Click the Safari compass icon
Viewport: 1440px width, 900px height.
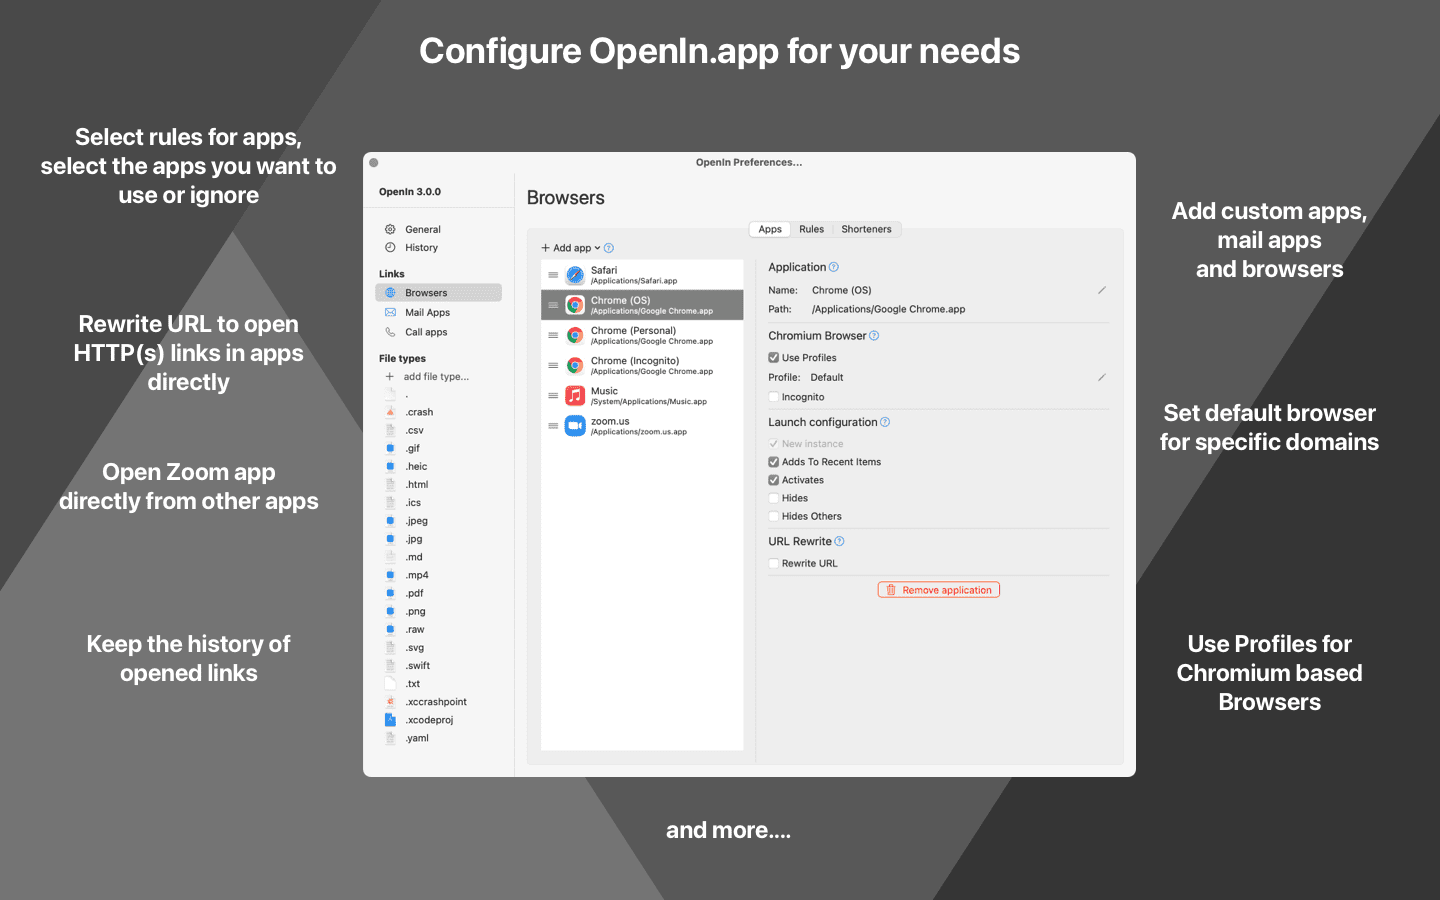click(x=575, y=275)
